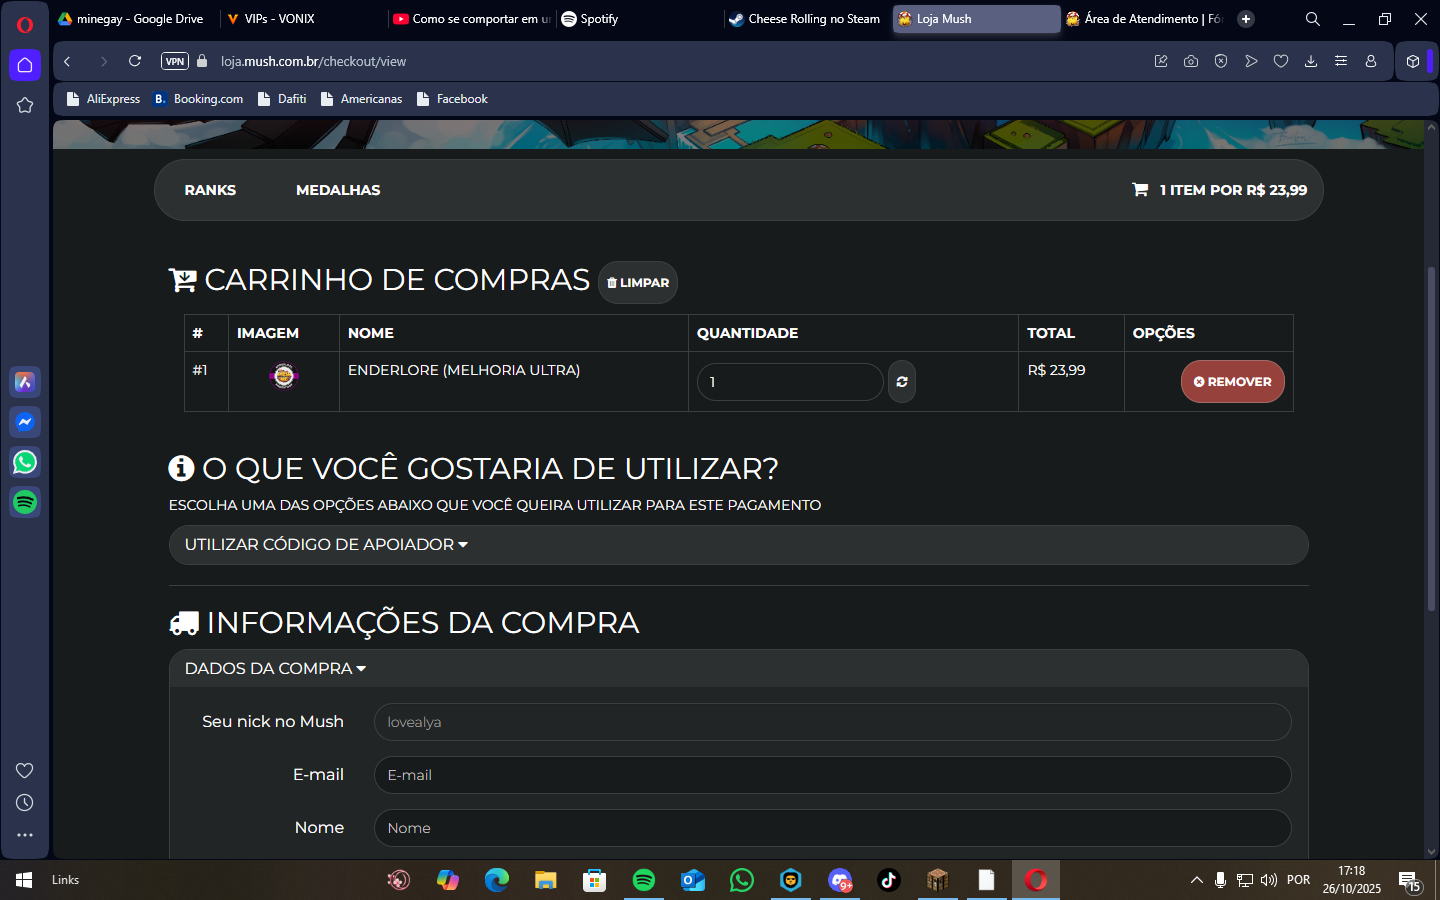Open Booking.com bookmark
The image size is (1440, 900).
click(198, 99)
